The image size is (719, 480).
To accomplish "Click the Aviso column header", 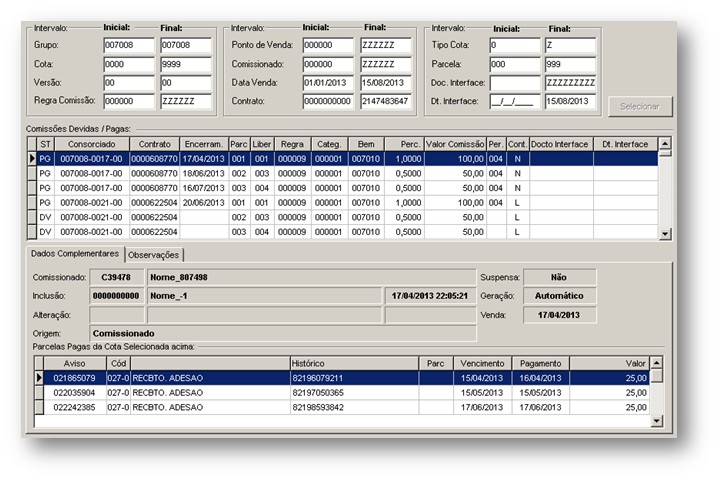I will tap(75, 364).
